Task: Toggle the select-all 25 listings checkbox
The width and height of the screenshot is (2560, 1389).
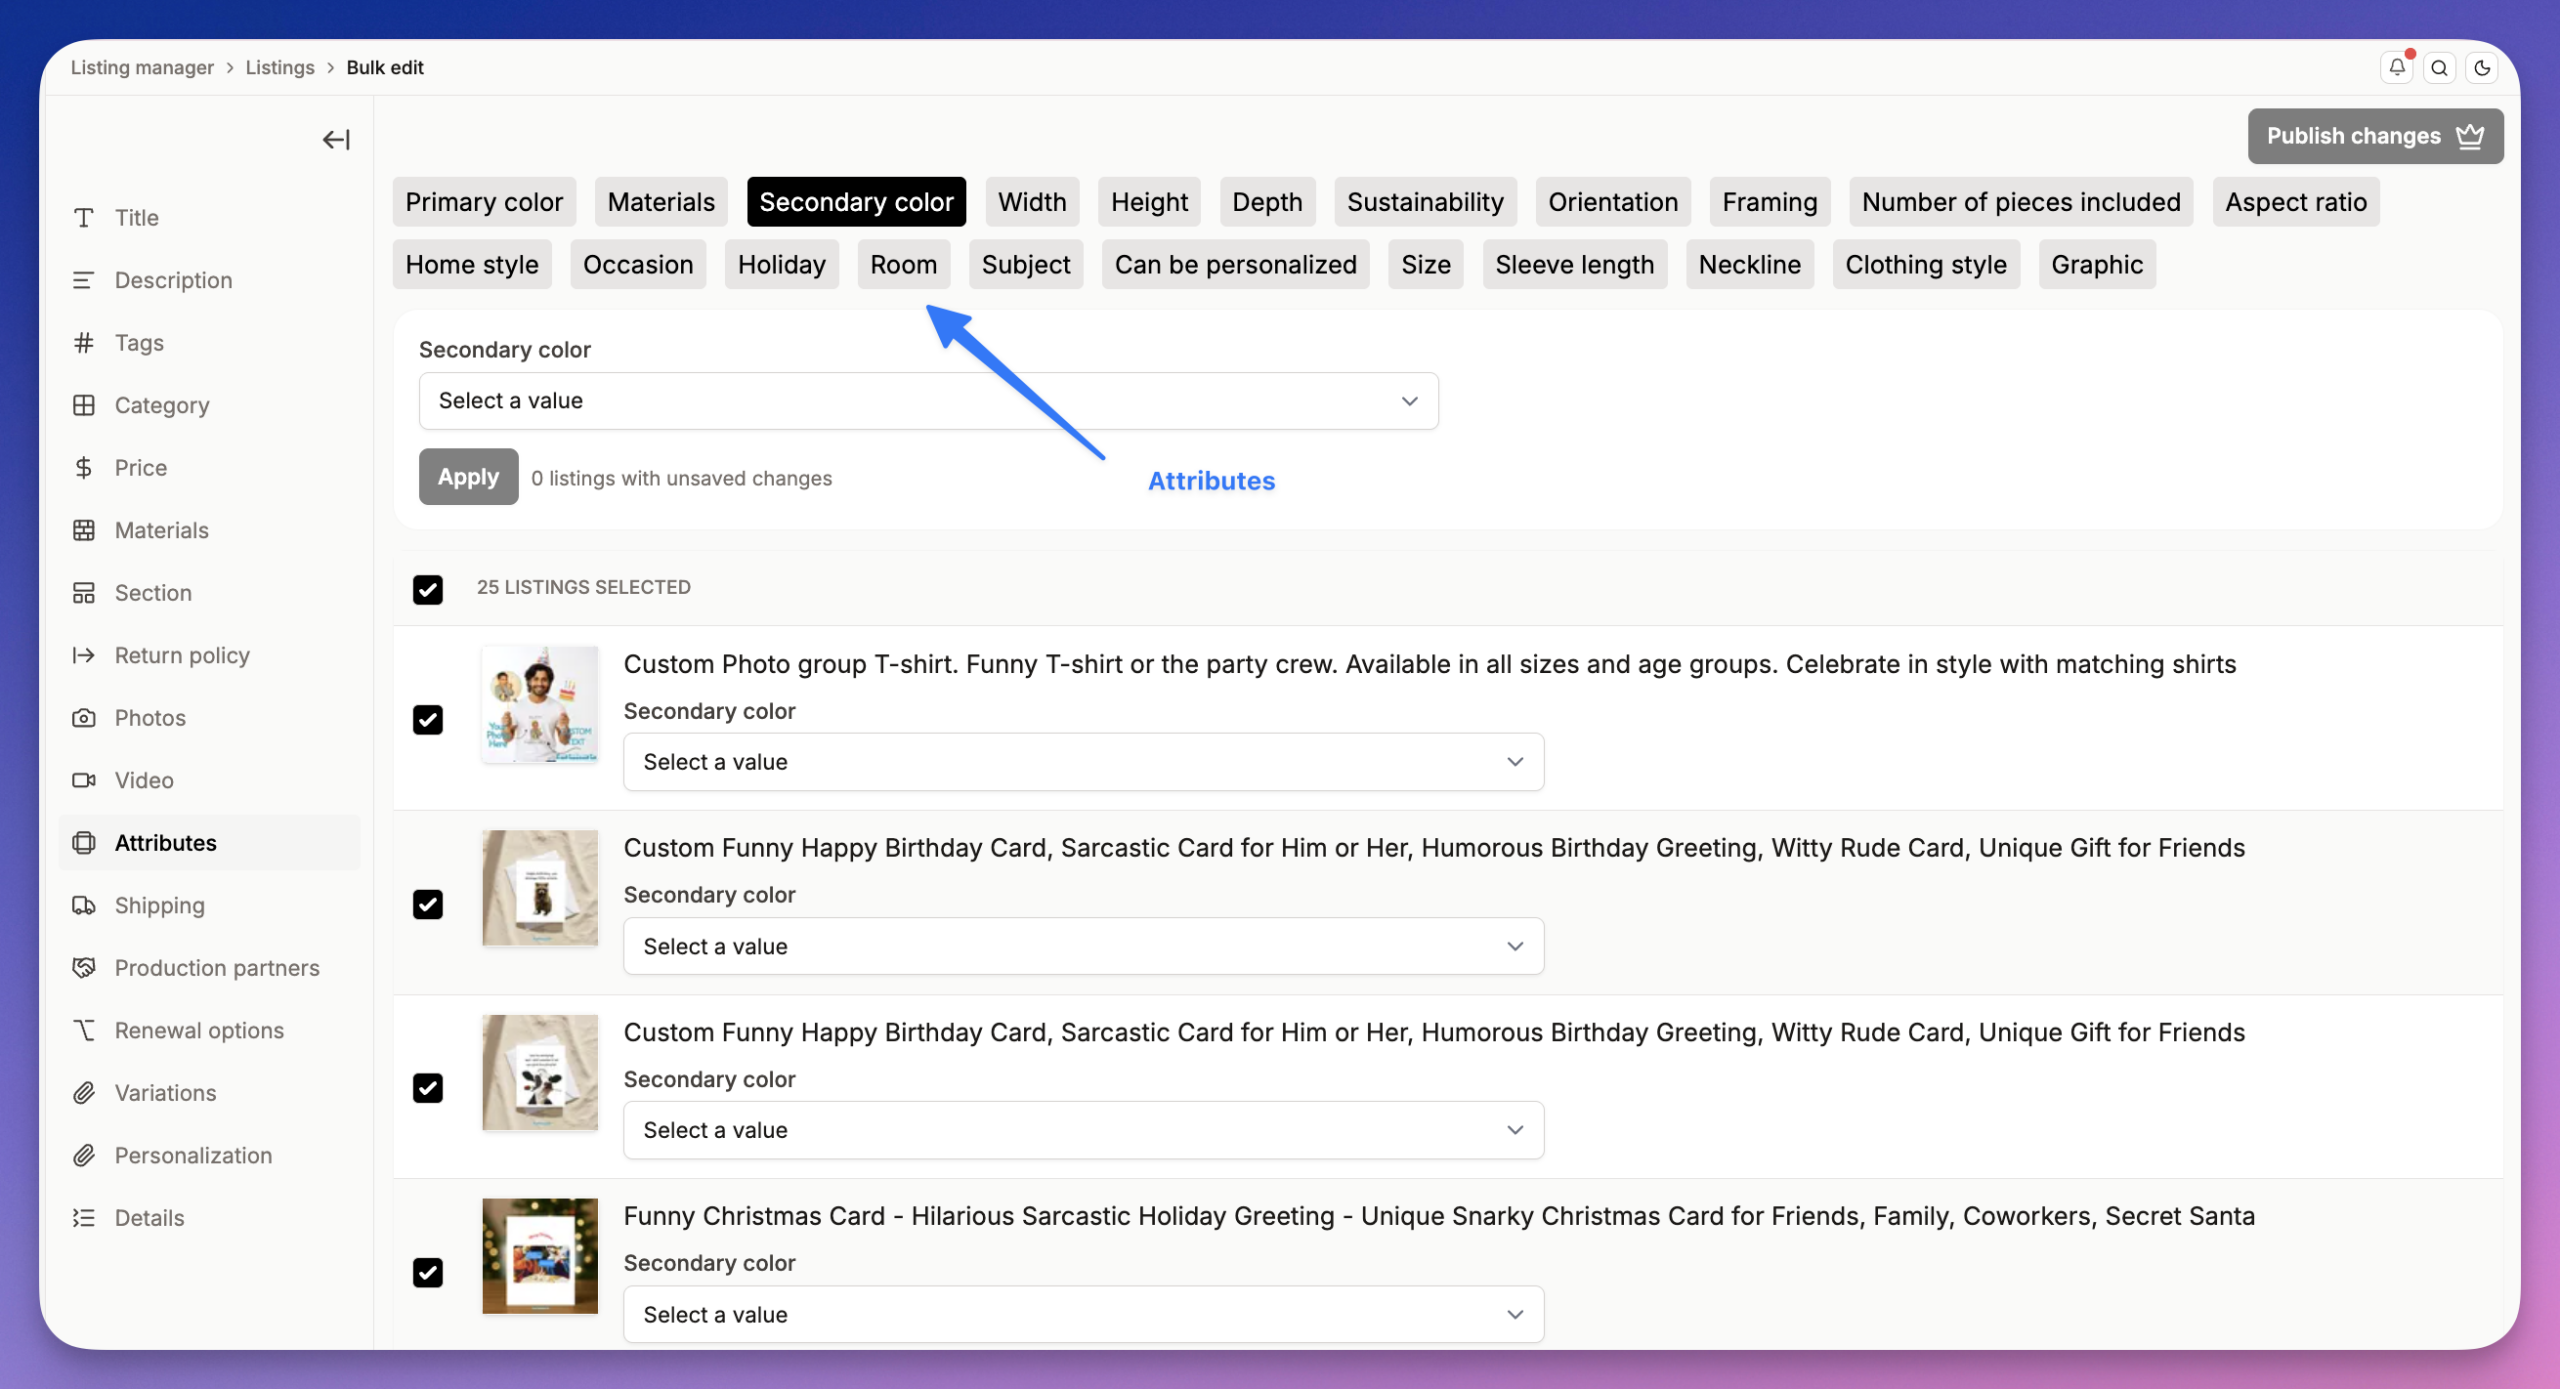Action: 428,589
